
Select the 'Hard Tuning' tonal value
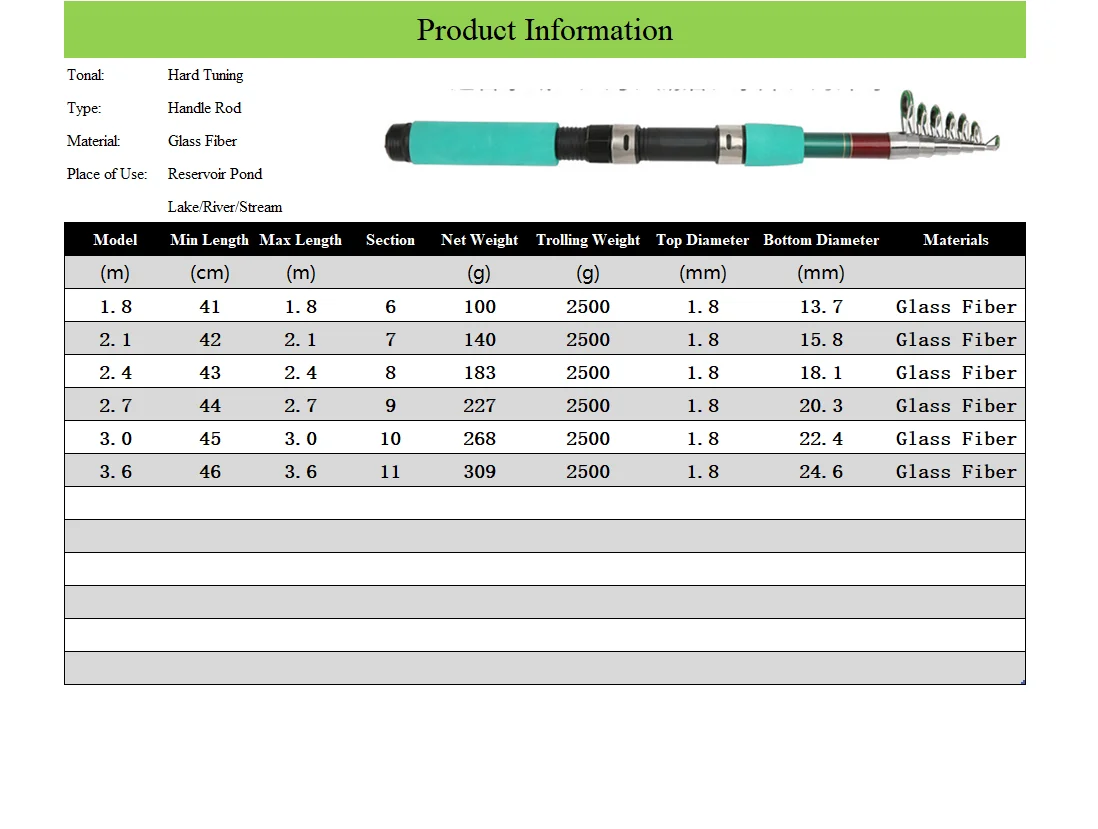[x=205, y=75]
